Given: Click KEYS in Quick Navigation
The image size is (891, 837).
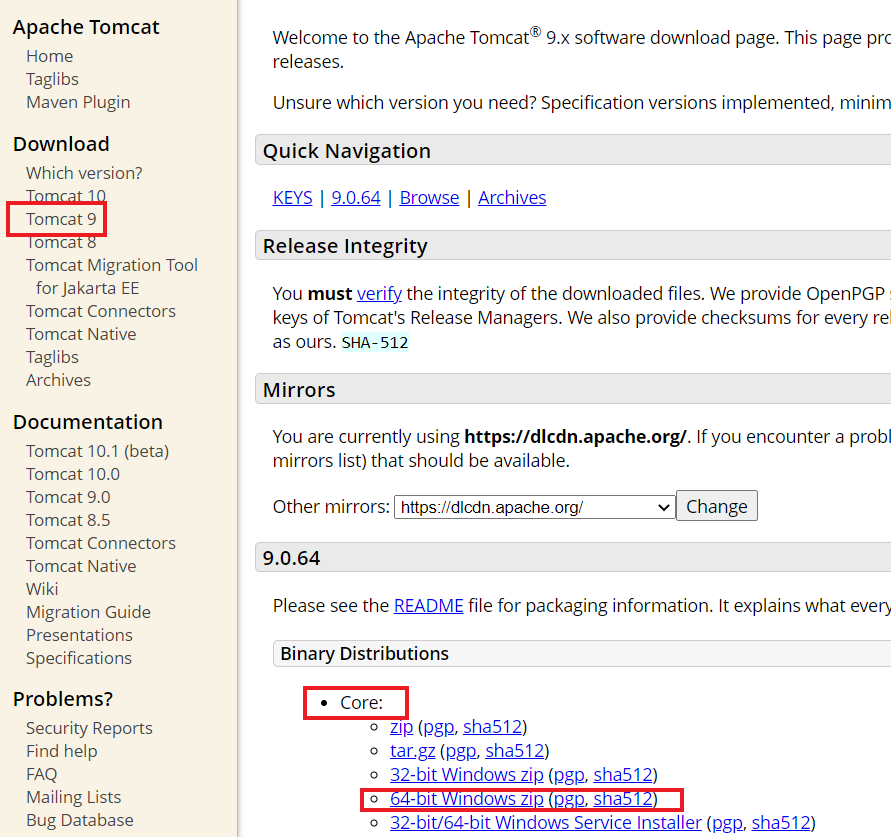Looking at the screenshot, I should [x=293, y=198].
